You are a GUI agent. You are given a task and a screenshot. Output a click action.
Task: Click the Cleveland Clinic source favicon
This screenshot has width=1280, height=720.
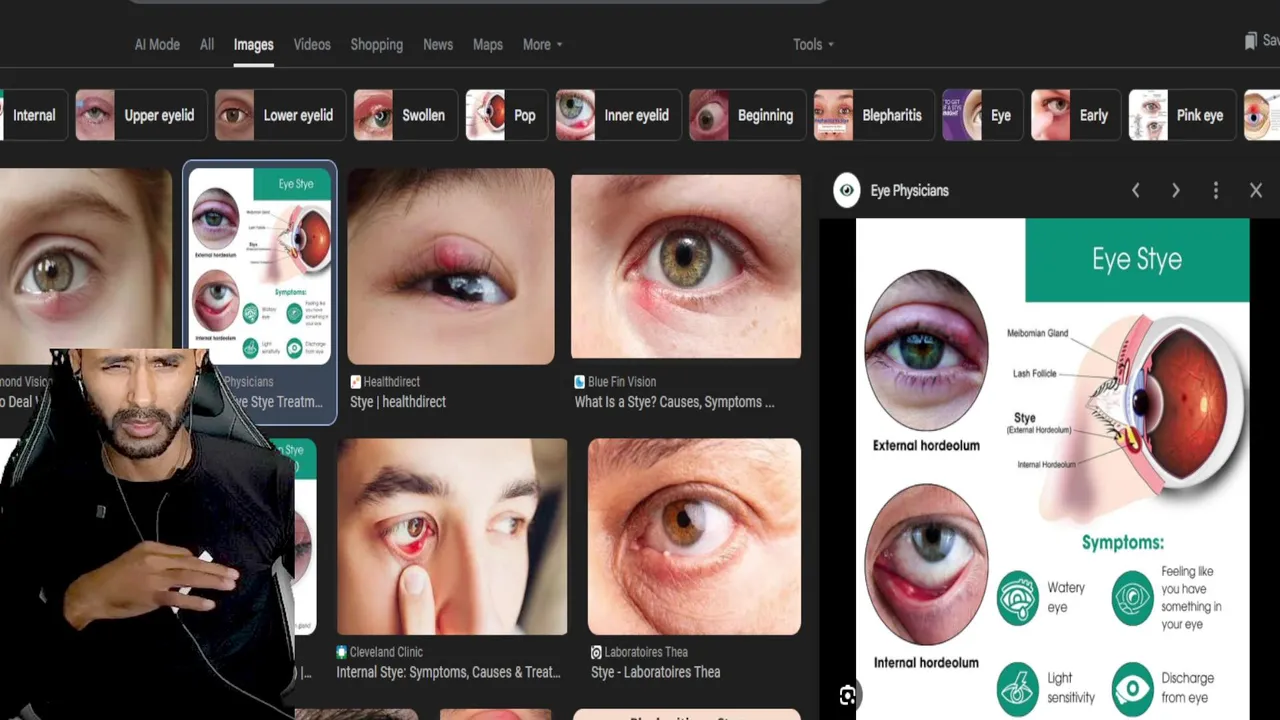pos(342,652)
